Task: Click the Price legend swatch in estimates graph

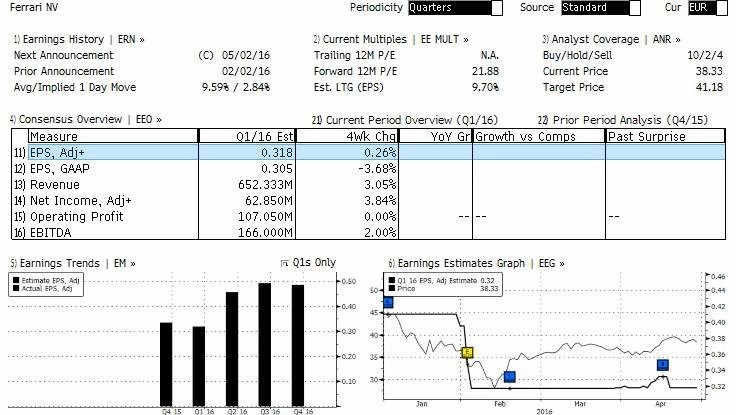Action: pyautogui.click(x=392, y=288)
